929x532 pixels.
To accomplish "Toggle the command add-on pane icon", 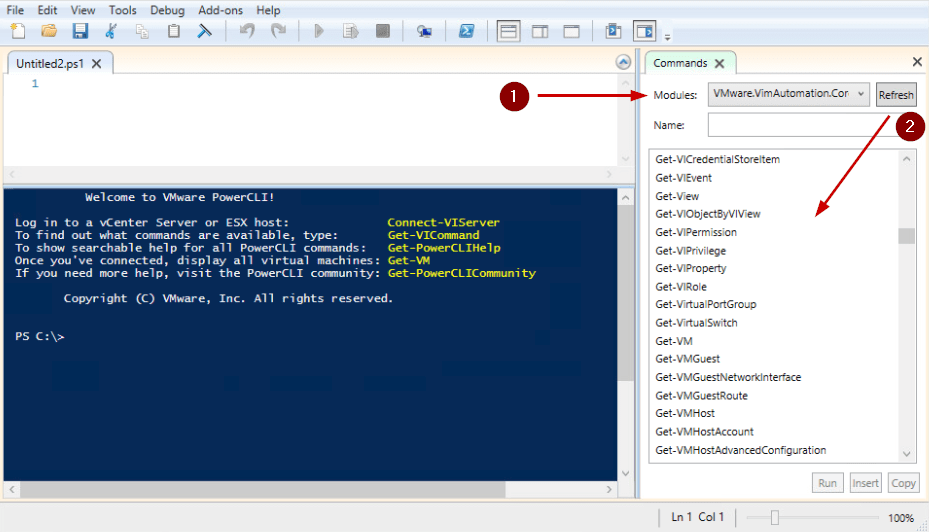I will (x=645, y=31).
